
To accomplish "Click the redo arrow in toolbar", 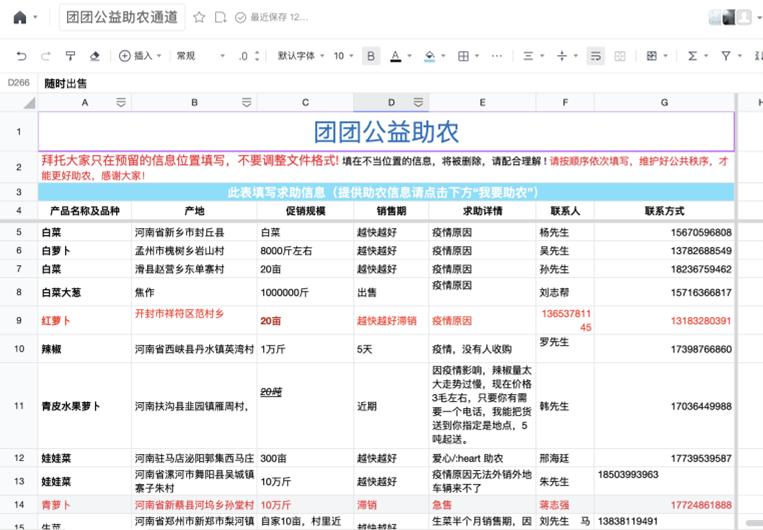I will click(45, 56).
